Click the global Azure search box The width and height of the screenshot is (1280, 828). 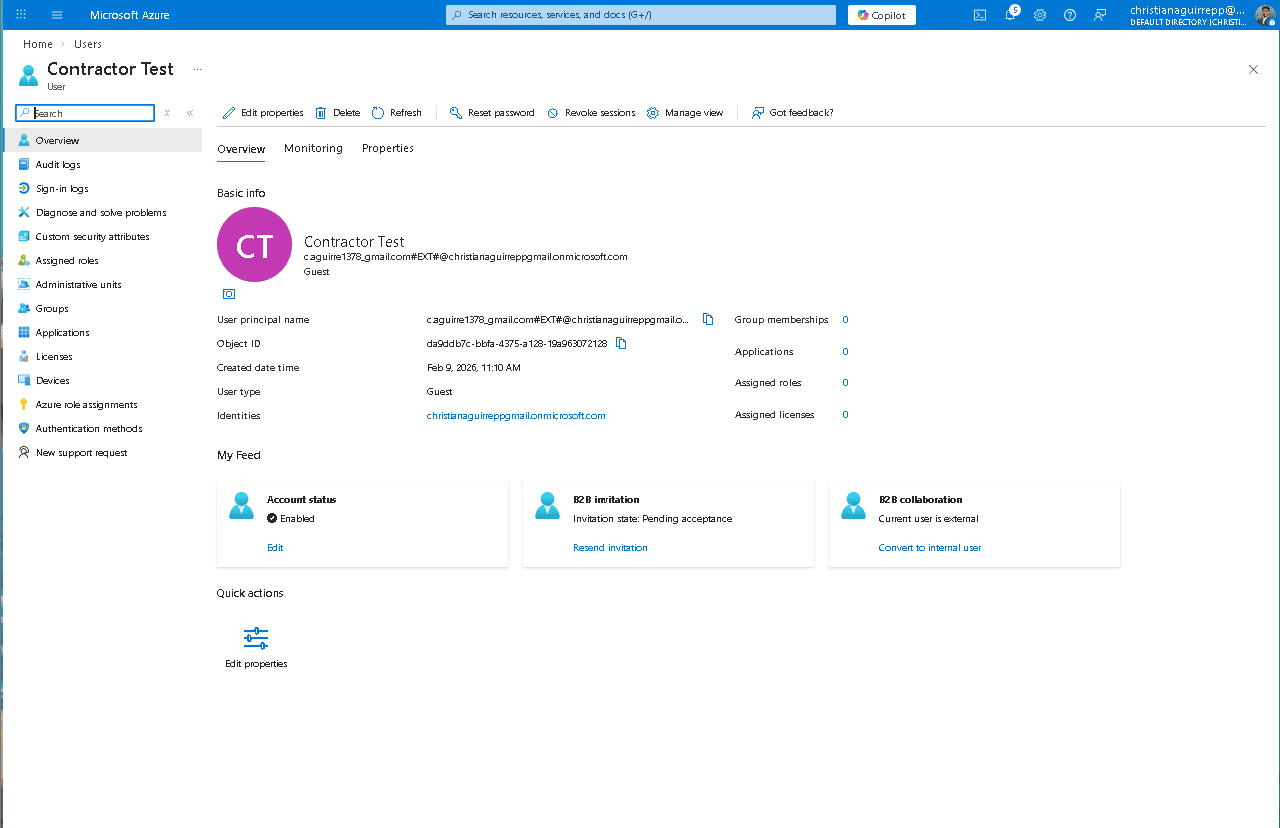pyautogui.click(x=640, y=15)
